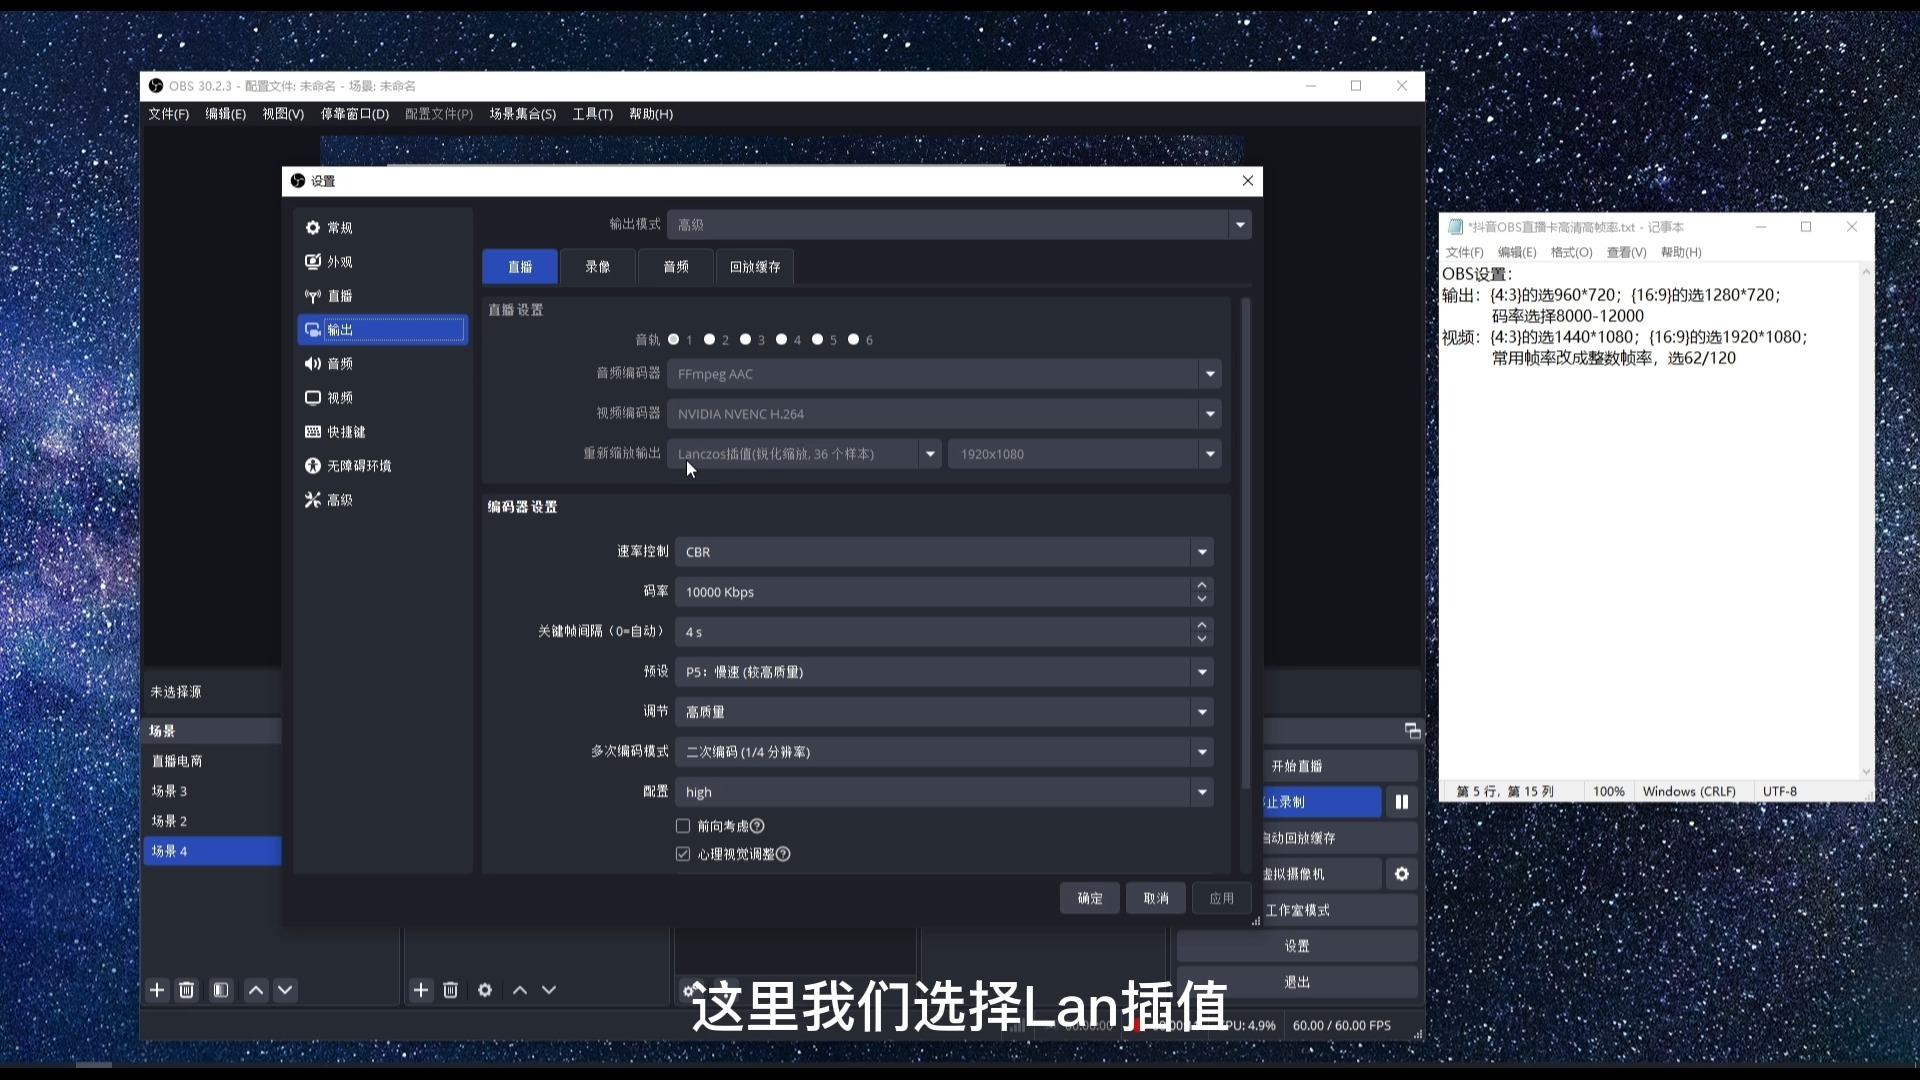Screen dimensions: 1920x1080
Task: Enable the 前向考虑 look-ahead checkbox
Action: pos(683,826)
